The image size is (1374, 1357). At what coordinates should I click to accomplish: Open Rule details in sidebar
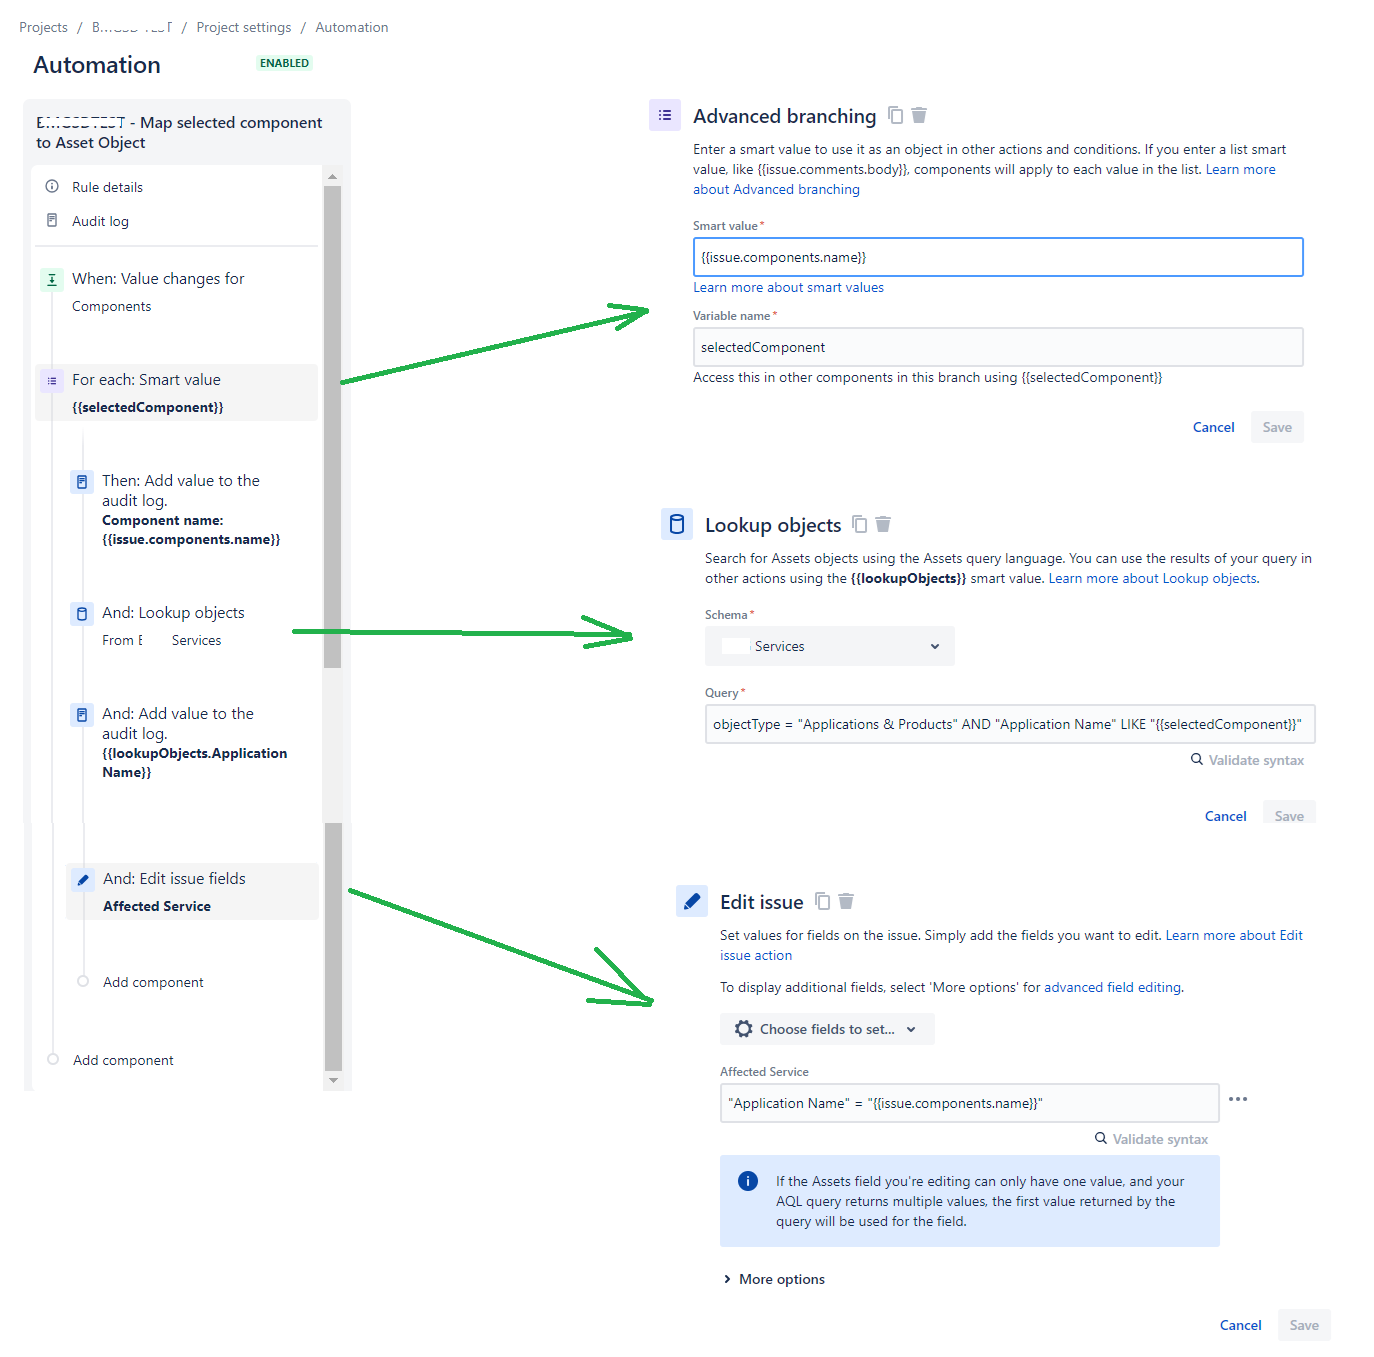click(107, 187)
